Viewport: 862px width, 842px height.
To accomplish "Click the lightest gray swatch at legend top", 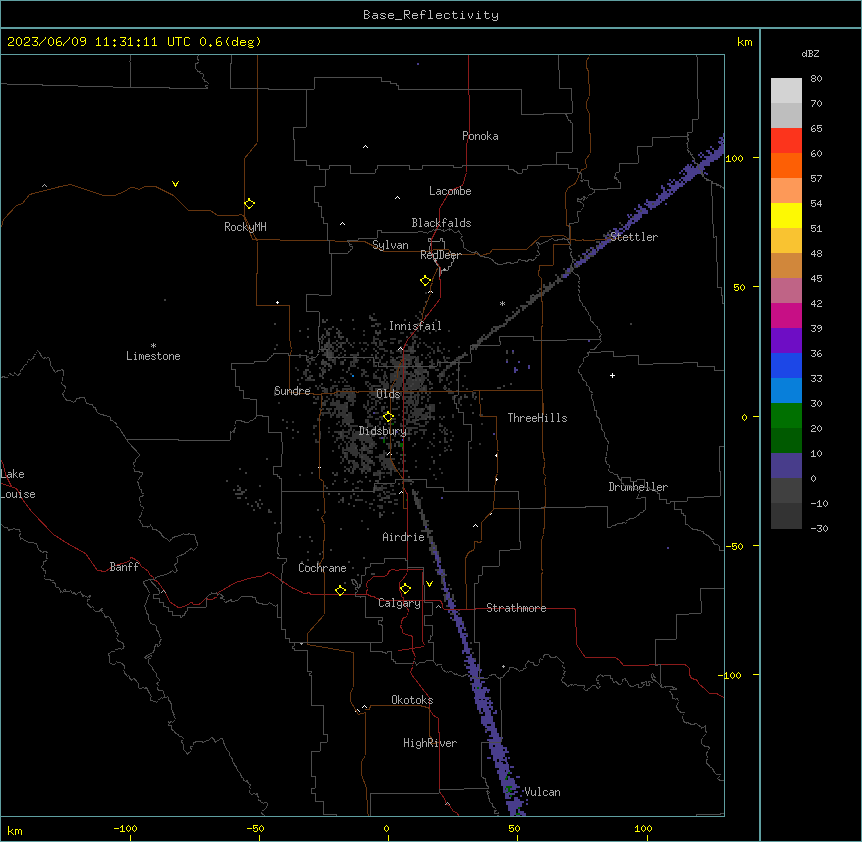I will pos(786,90).
